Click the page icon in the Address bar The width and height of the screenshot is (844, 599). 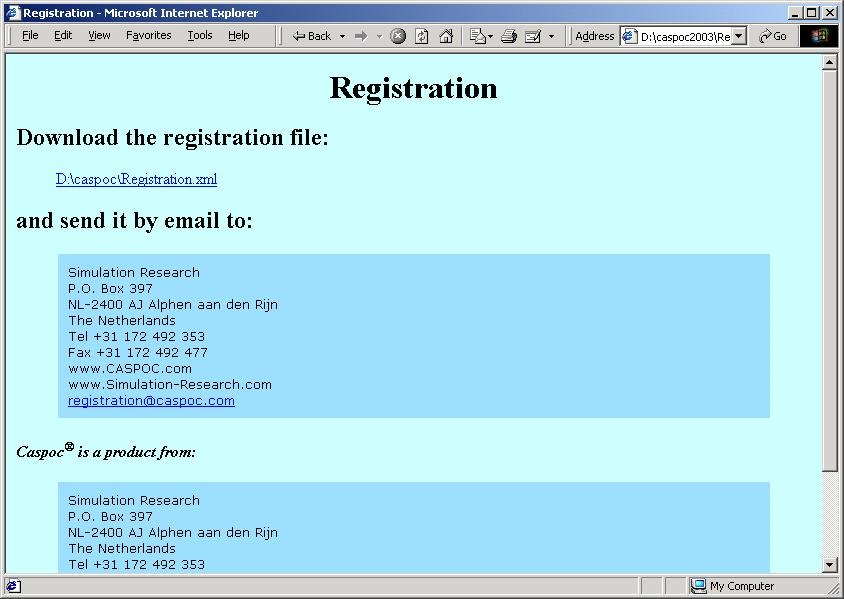pos(629,36)
